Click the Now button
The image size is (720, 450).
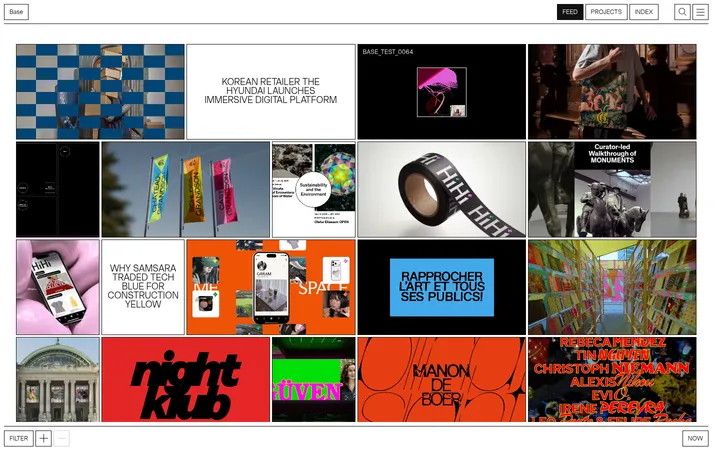point(695,439)
